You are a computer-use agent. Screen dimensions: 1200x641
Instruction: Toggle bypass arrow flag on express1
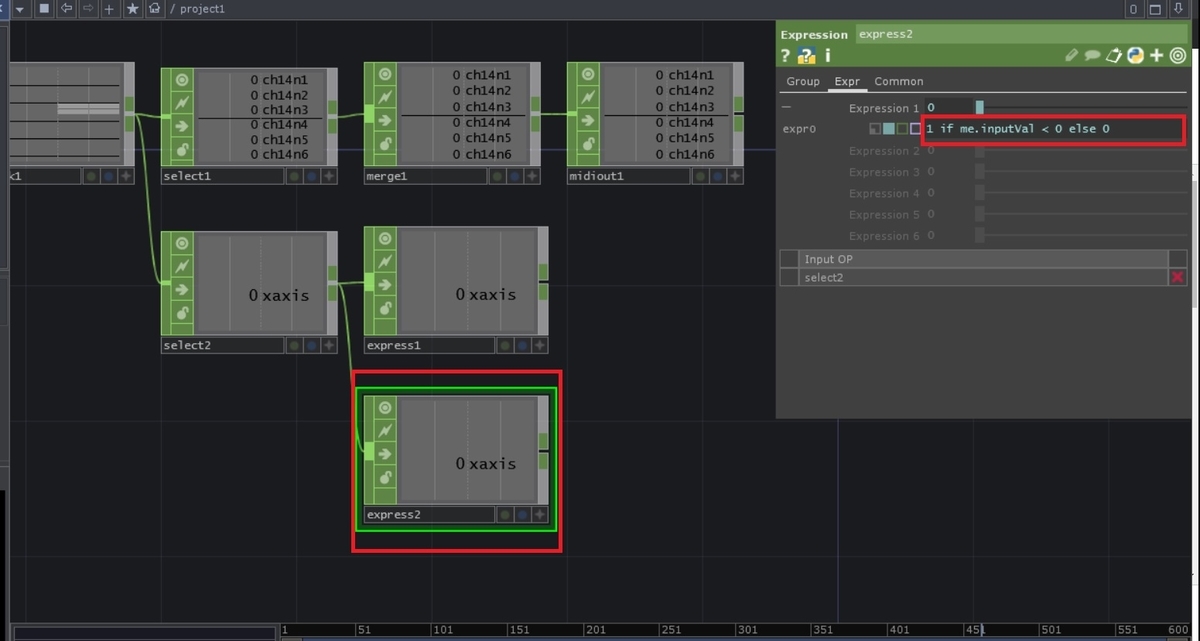pos(385,285)
